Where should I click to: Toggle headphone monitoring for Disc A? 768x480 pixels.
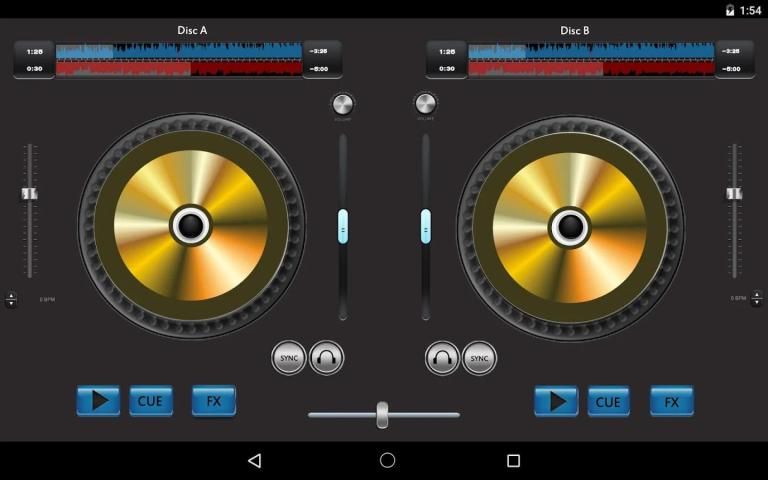point(326,358)
